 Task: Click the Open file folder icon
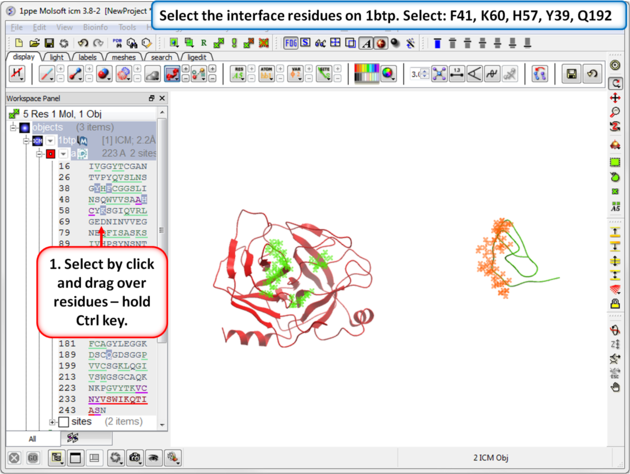(x=33, y=43)
